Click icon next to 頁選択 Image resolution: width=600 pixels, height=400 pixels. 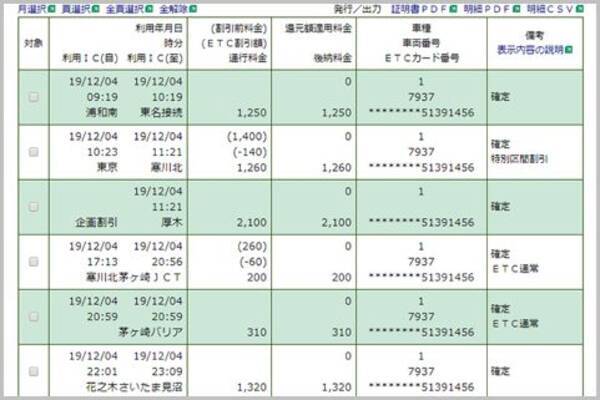(96, 8)
